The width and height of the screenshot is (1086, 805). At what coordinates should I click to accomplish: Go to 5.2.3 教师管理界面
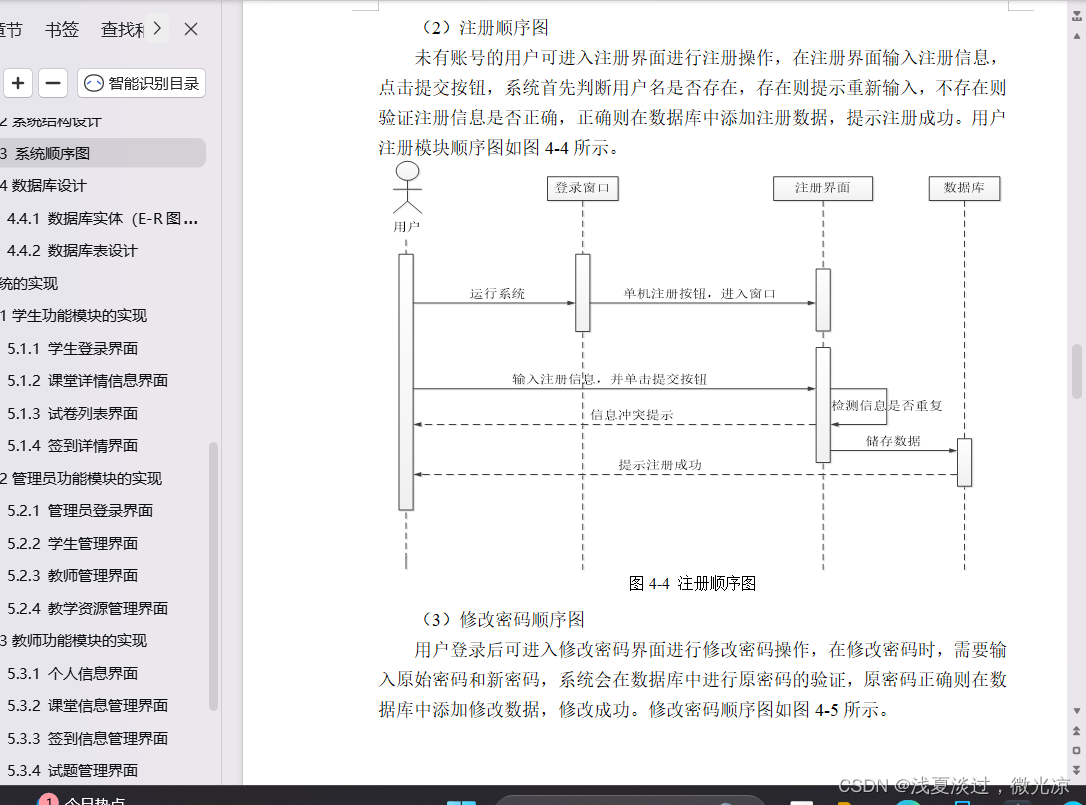coord(72,576)
